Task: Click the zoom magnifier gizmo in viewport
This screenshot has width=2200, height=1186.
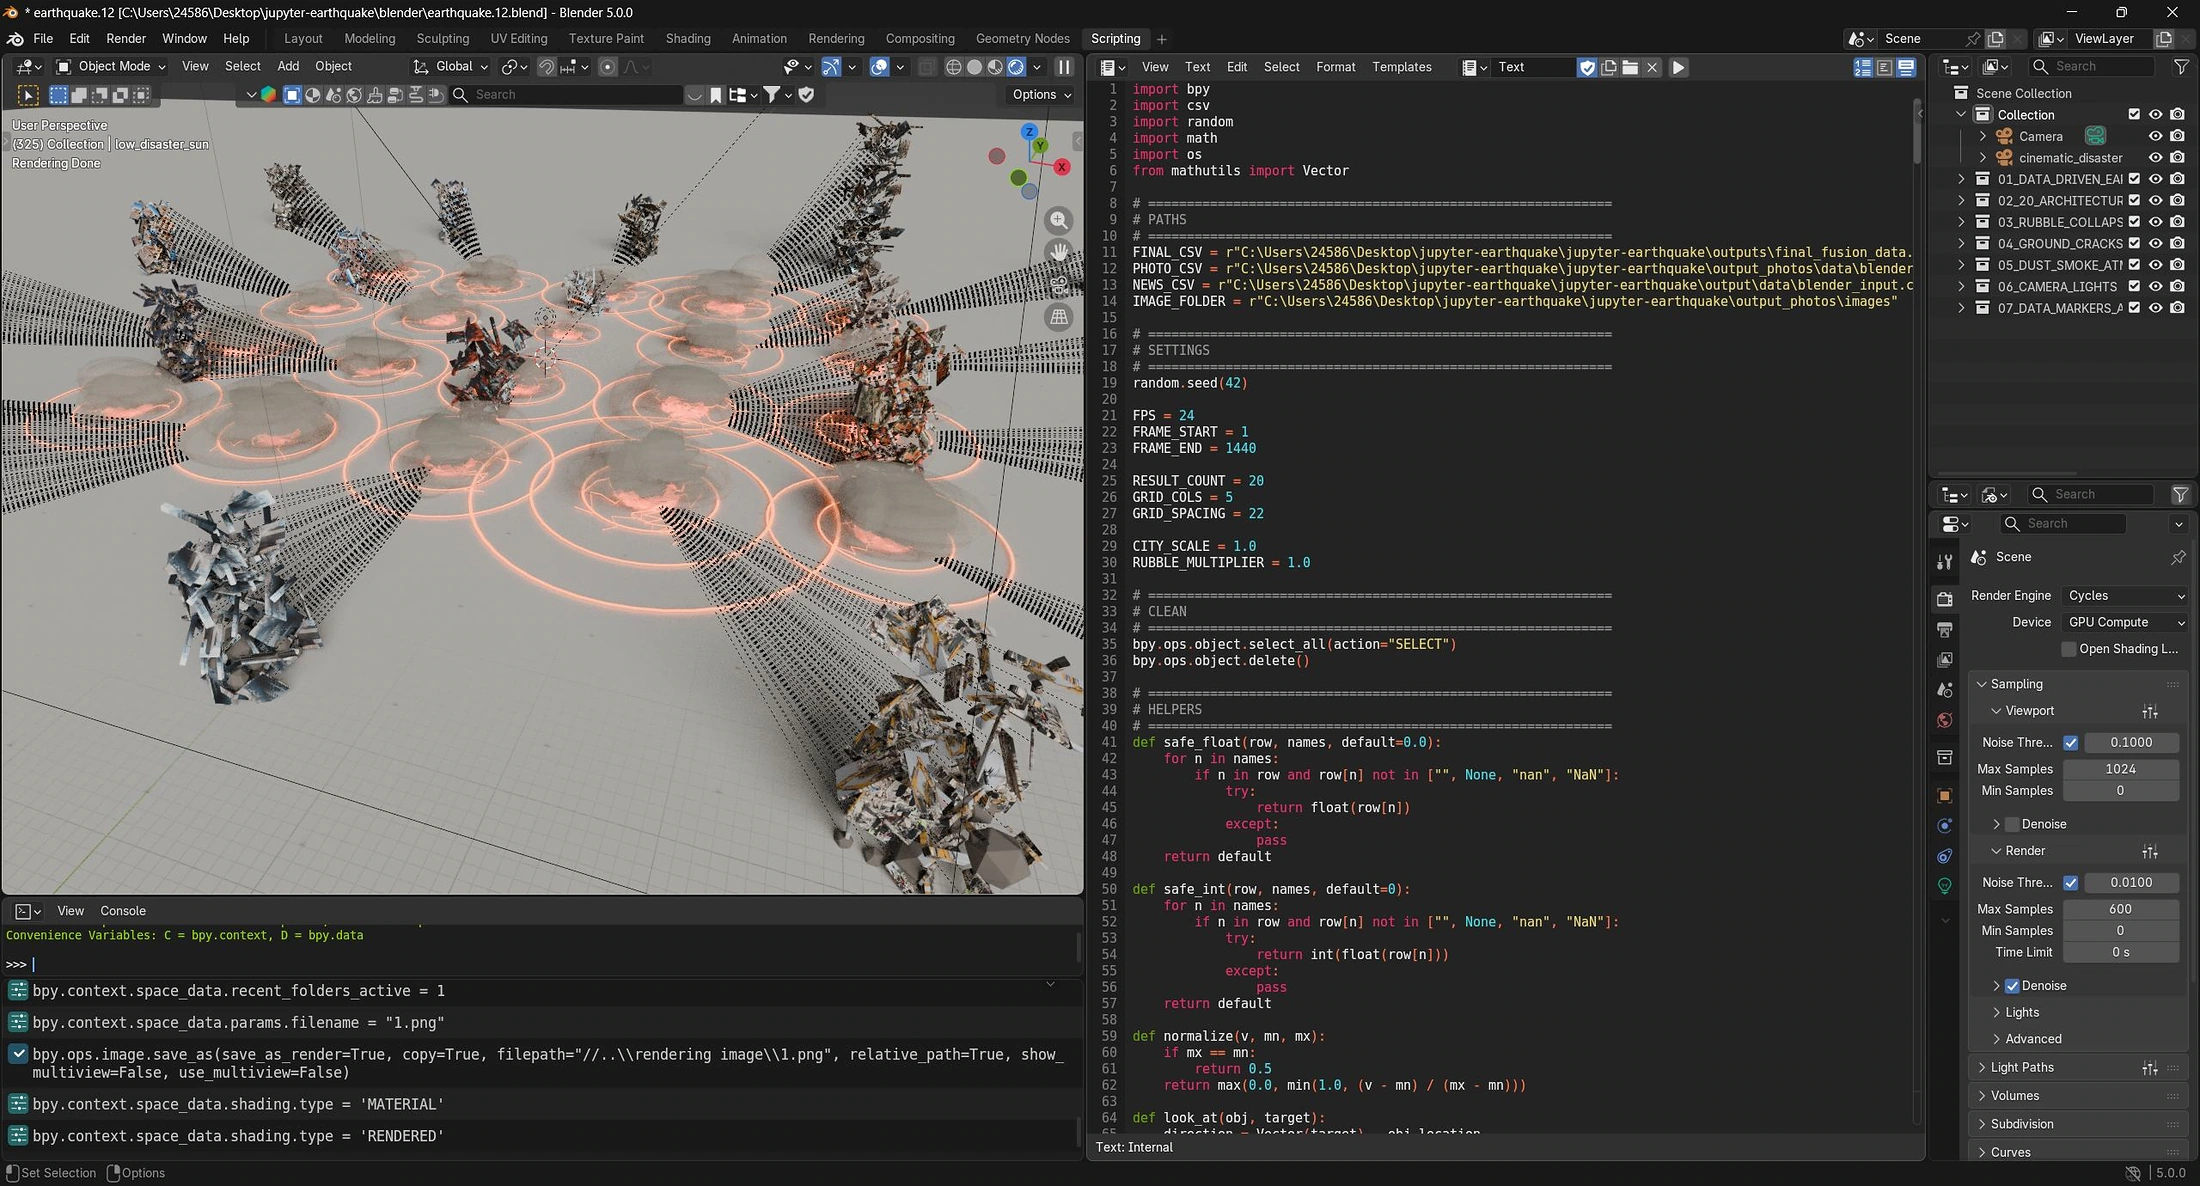Action: pyautogui.click(x=1059, y=220)
